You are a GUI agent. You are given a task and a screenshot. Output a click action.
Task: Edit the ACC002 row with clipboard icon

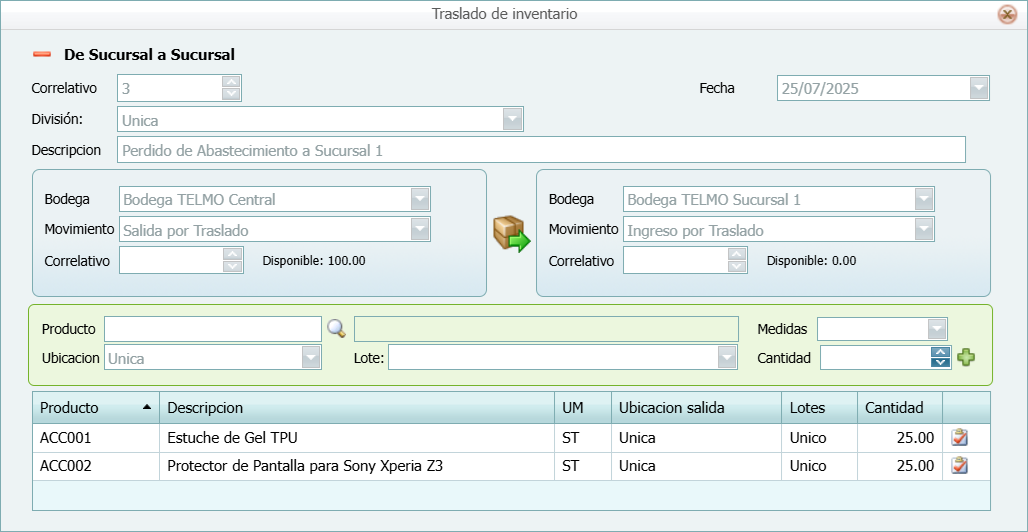tap(960, 465)
